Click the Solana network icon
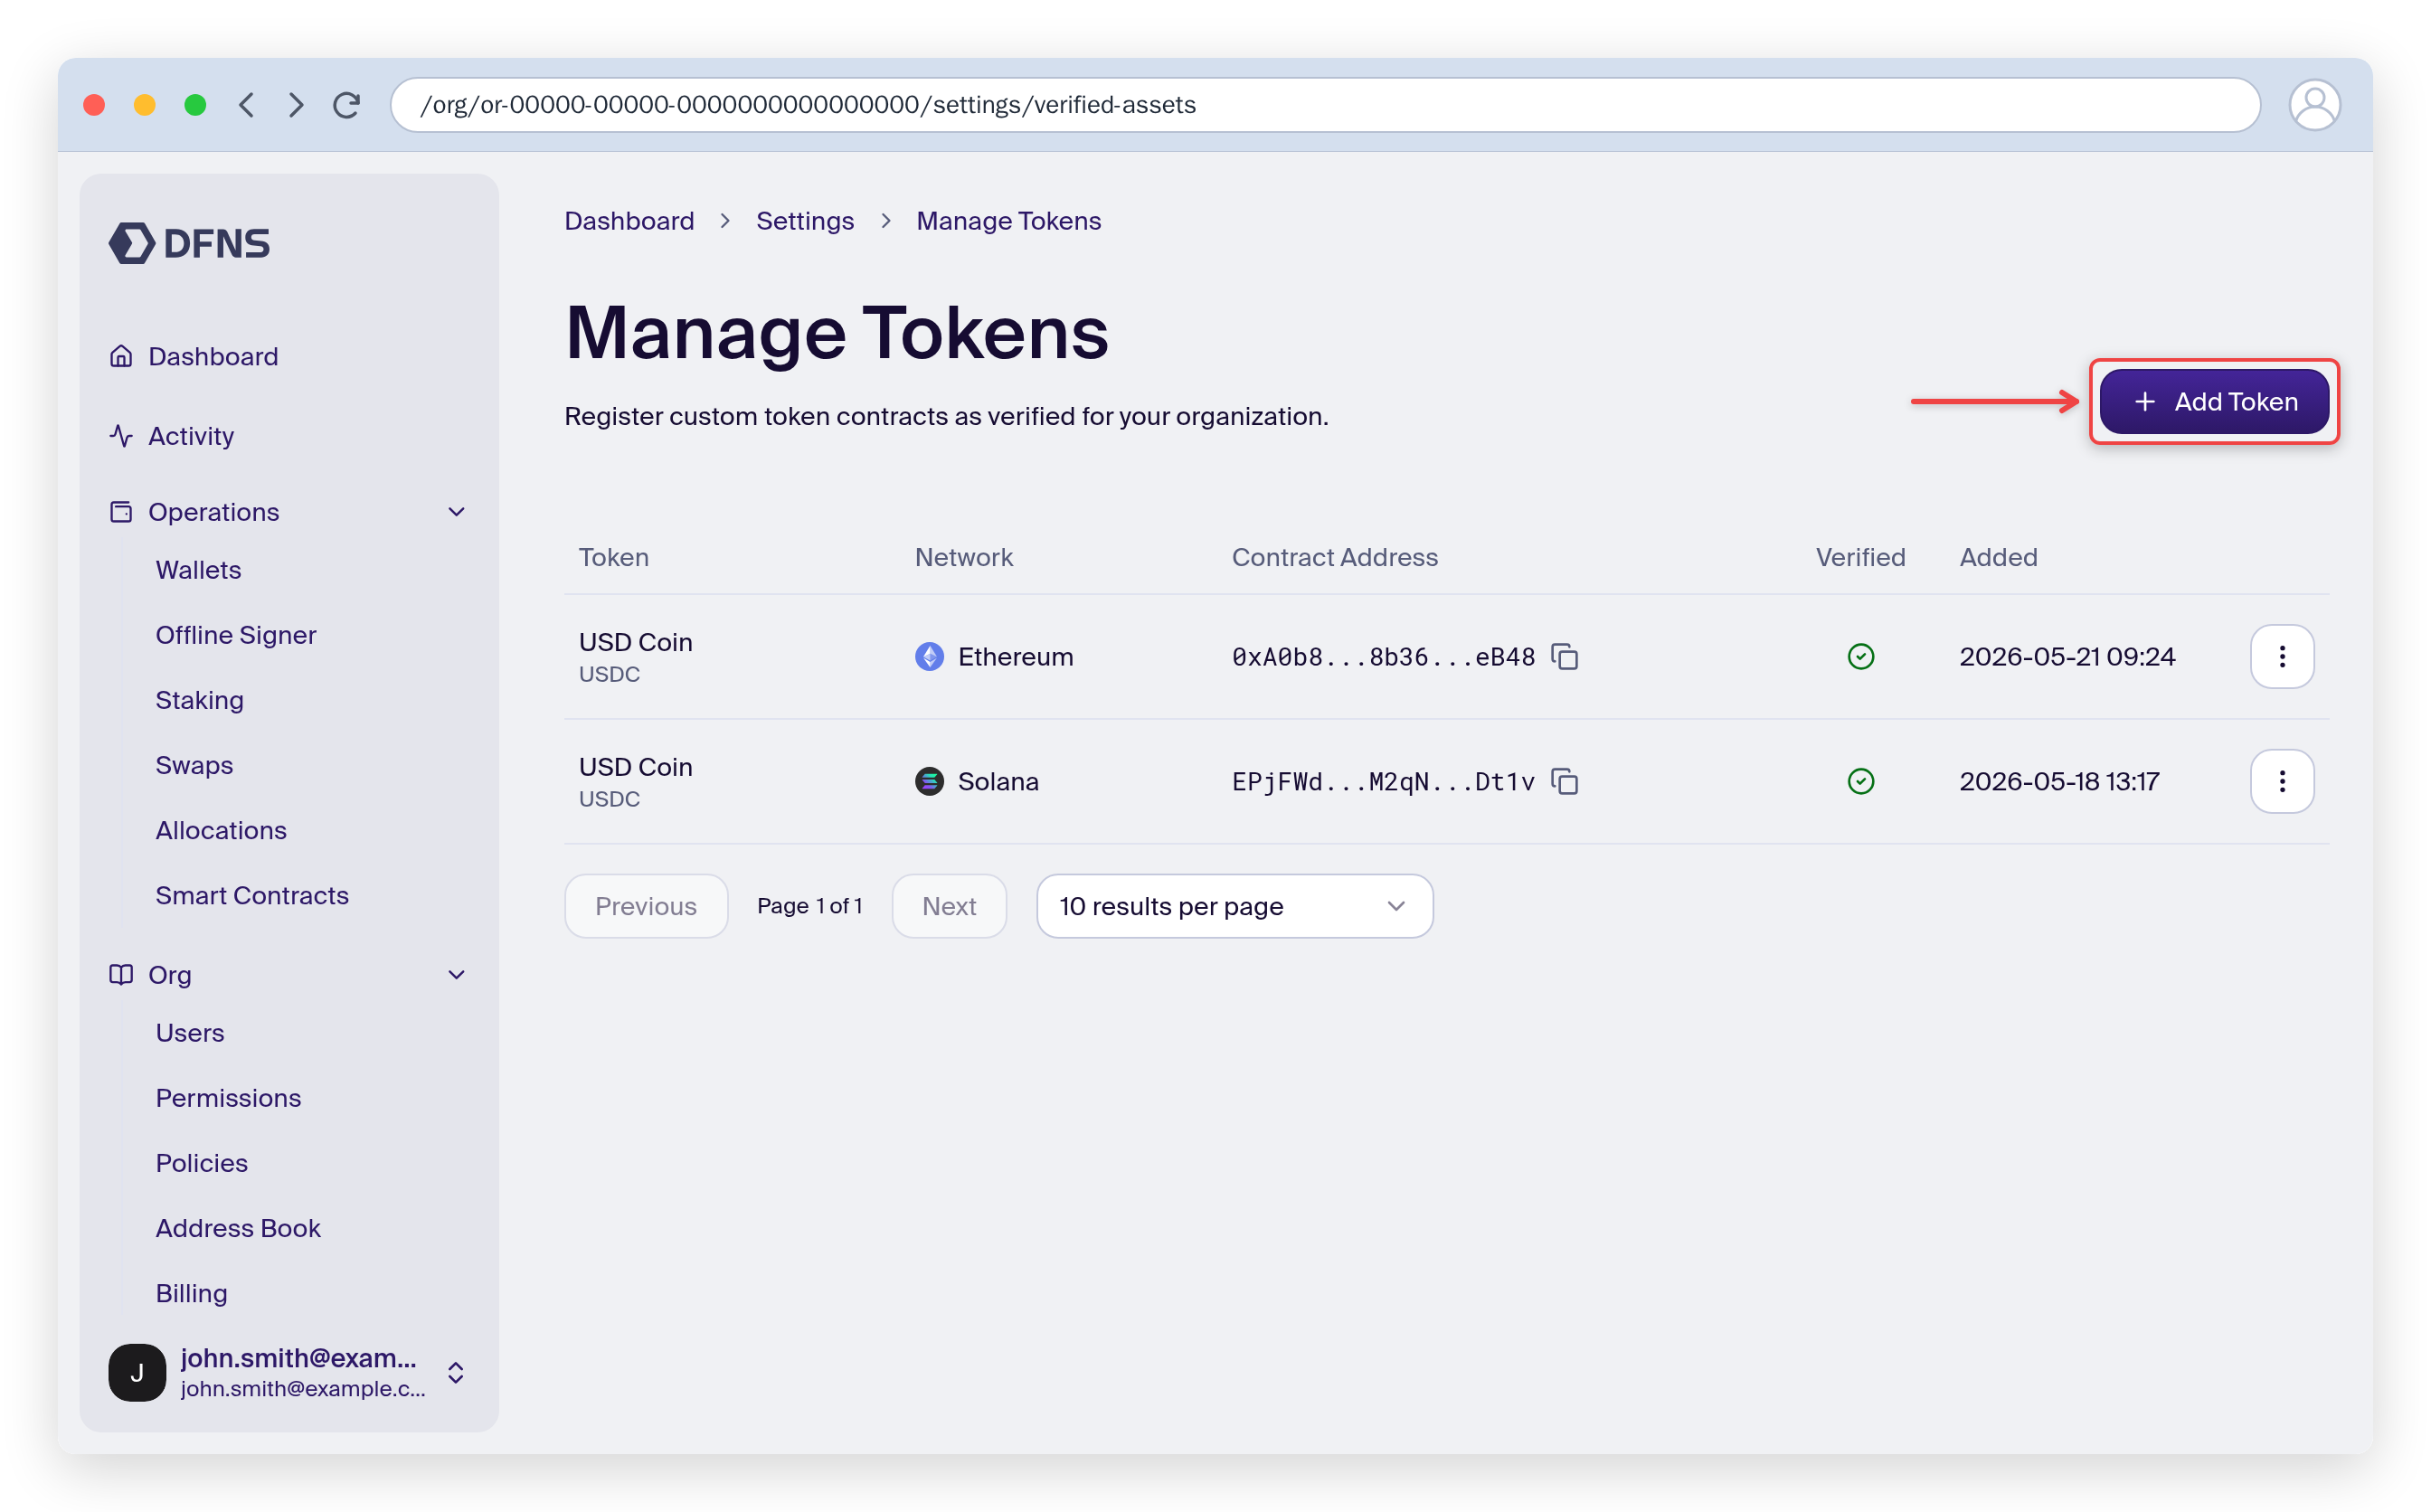The height and width of the screenshot is (1512, 2431). click(x=929, y=781)
